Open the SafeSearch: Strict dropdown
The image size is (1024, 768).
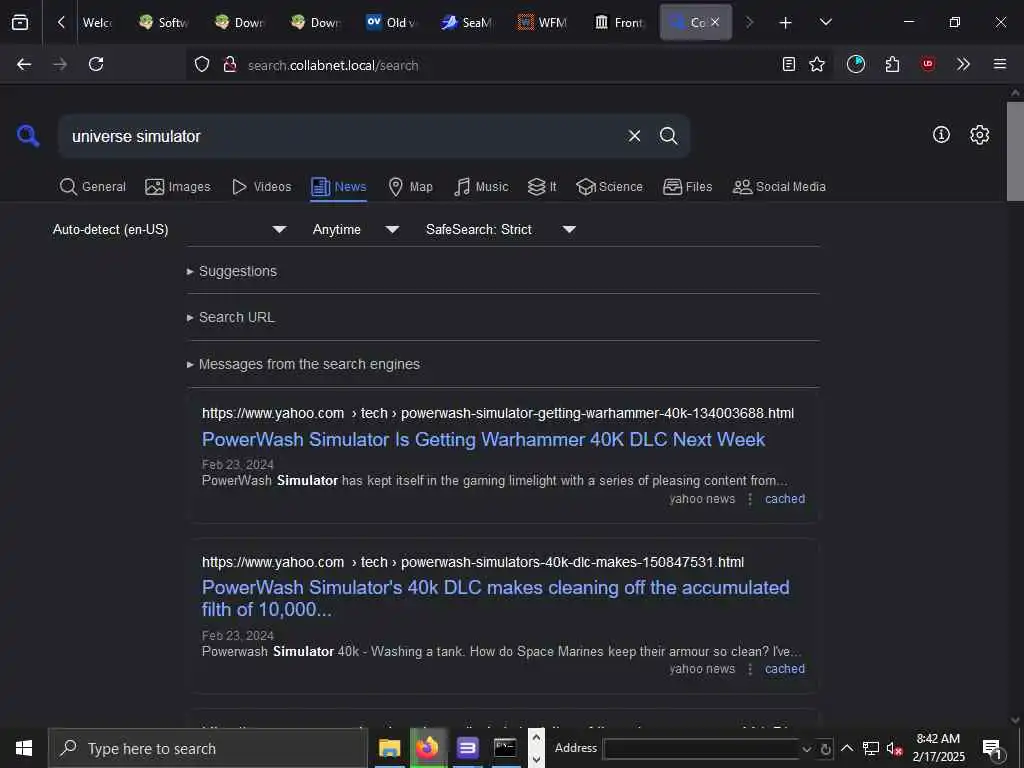click(x=500, y=229)
